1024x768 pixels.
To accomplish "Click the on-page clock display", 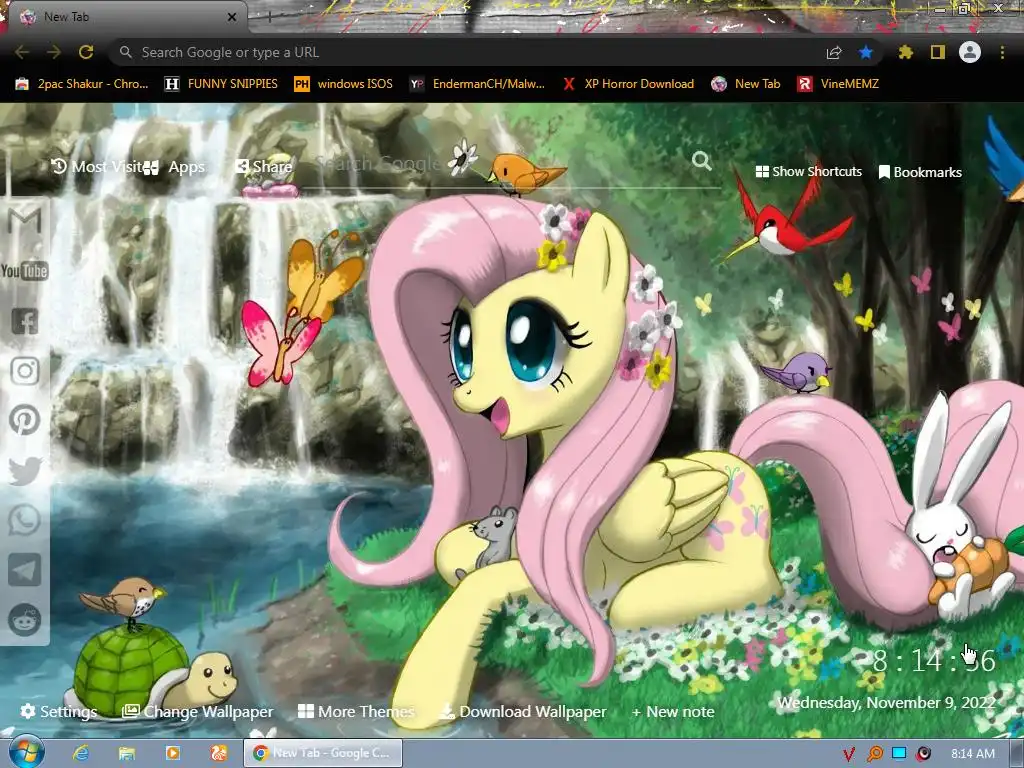I will 934,661.
